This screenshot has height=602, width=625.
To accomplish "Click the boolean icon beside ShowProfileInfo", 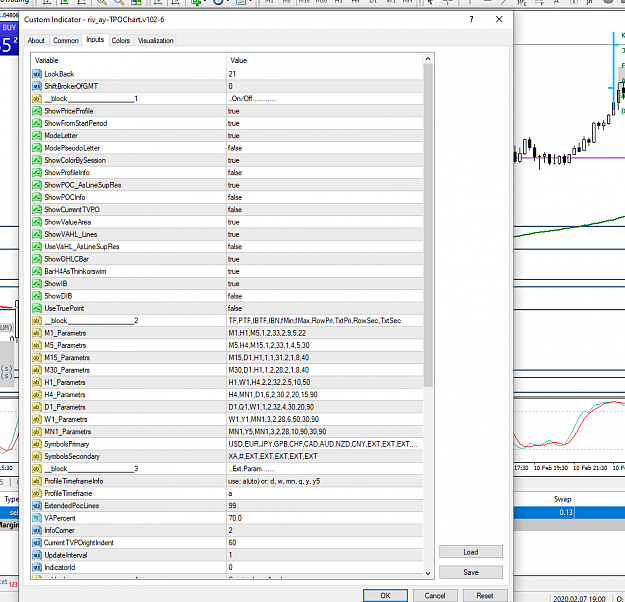I will 37,173.
